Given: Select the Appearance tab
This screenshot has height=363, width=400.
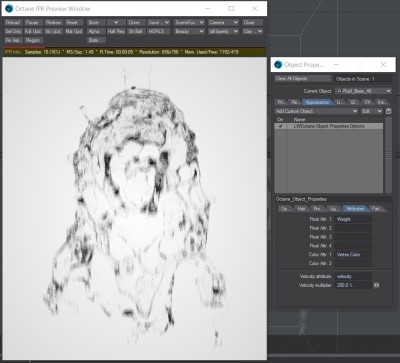Looking at the screenshot, I should tap(317, 102).
